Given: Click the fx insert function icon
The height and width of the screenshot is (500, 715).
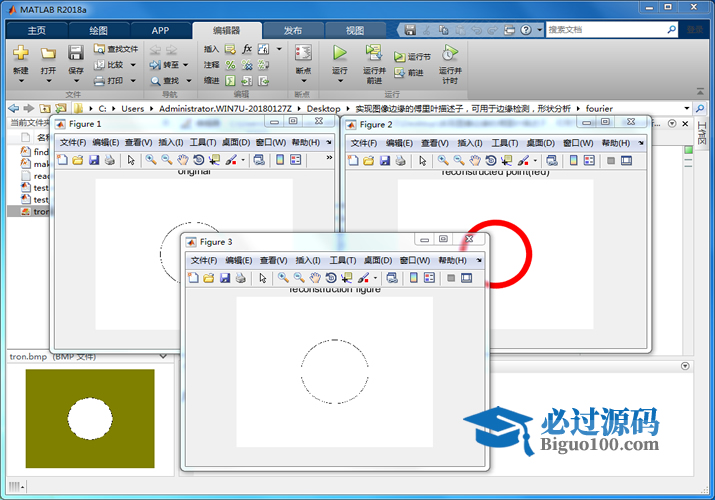Looking at the screenshot, I should click(x=247, y=49).
